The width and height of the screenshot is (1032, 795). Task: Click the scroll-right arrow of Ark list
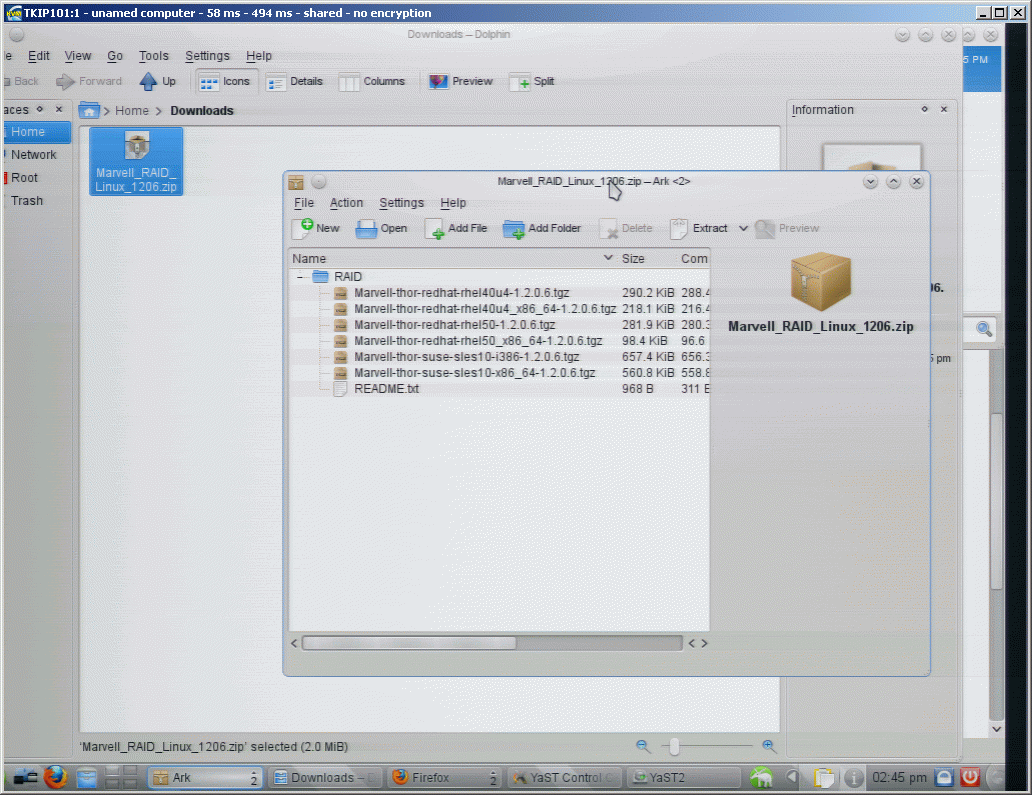coord(704,643)
